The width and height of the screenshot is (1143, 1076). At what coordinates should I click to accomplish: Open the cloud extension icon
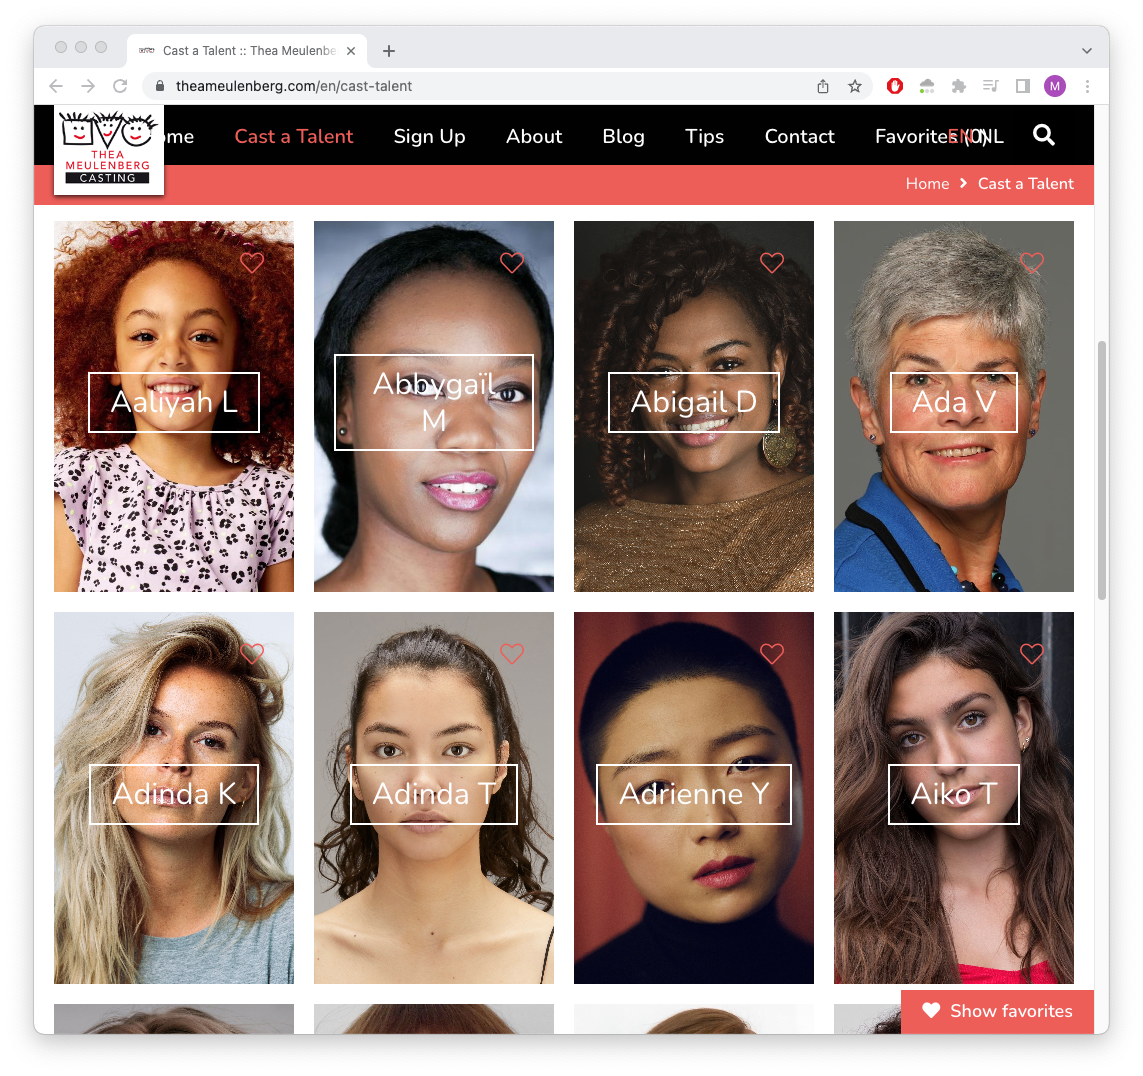pyautogui.click(x=927, y=86)
